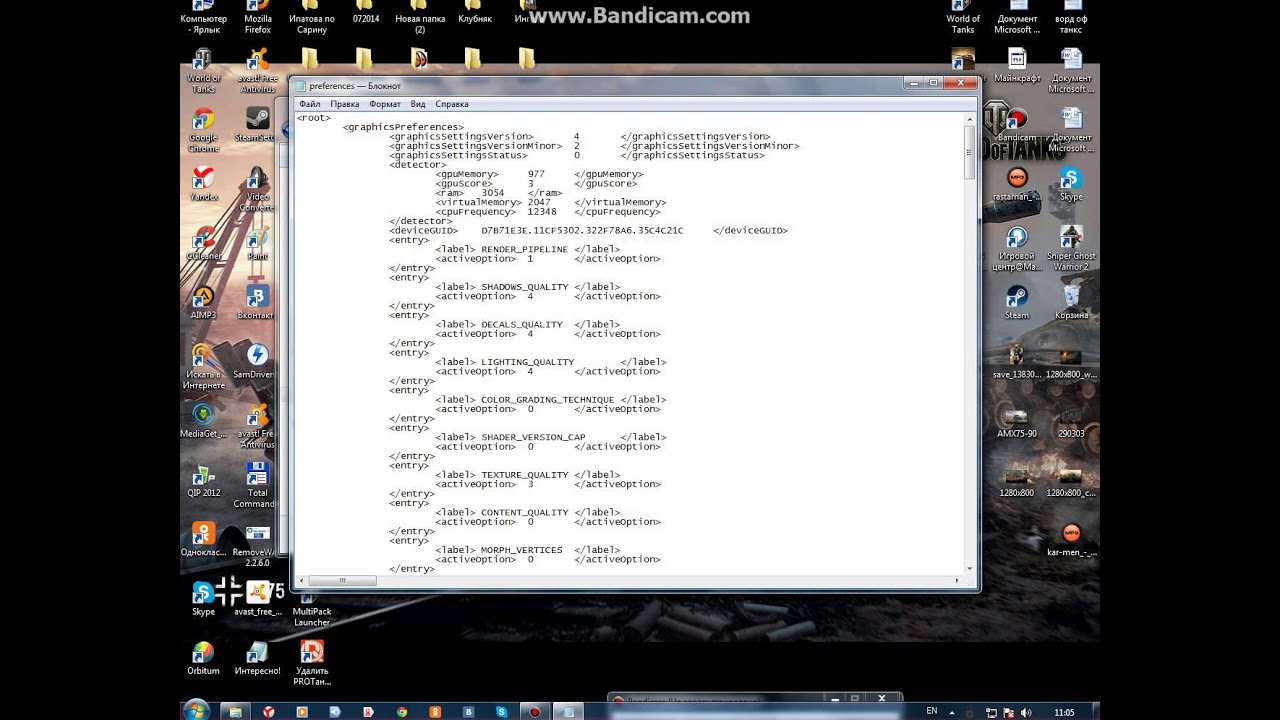
Task: Open the Вид menu
Action: pos(418,104)
